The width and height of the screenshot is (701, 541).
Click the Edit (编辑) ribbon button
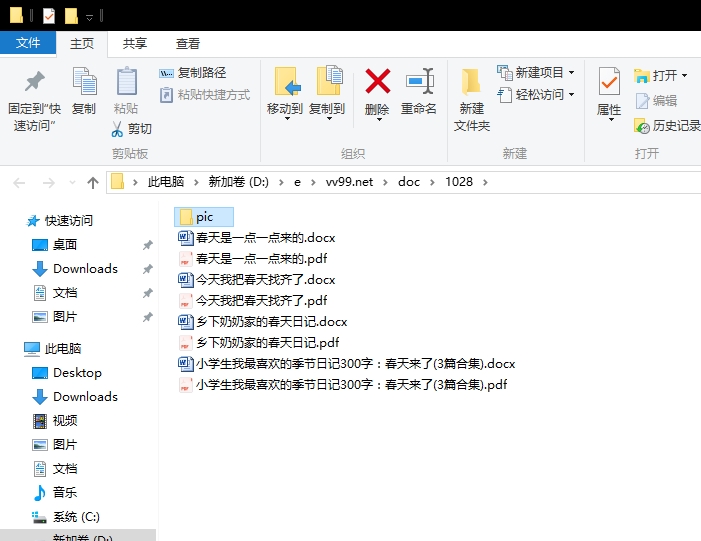(656, 101)
